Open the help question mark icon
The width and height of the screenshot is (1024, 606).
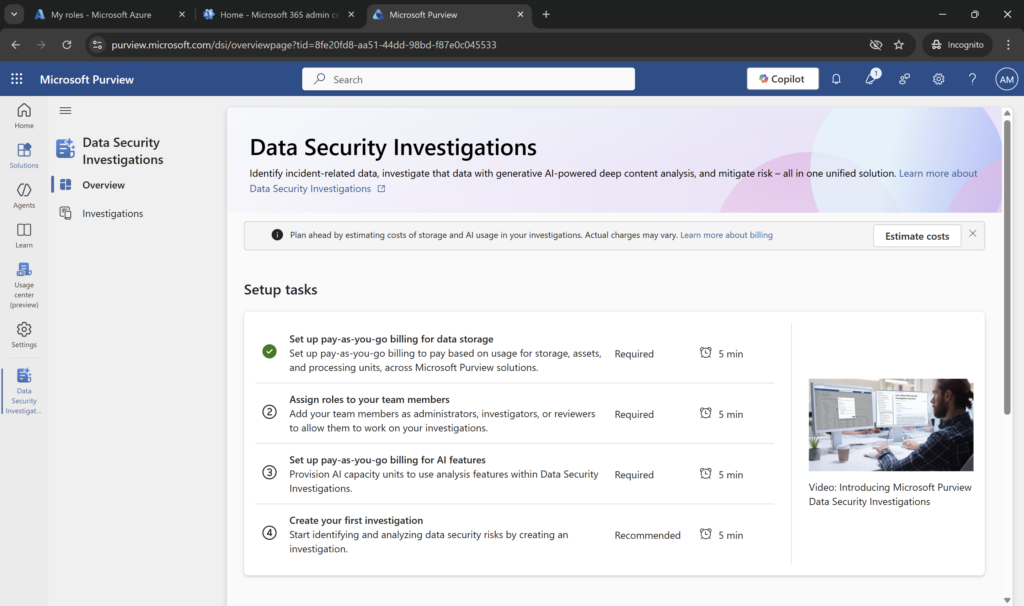972,79
